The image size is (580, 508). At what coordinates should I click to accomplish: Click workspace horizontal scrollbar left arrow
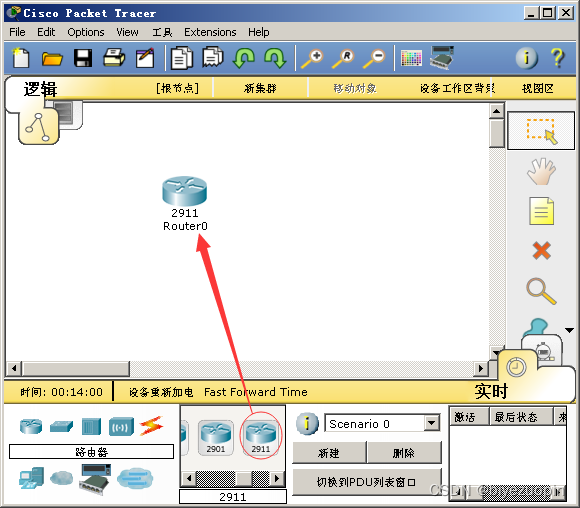[x=14, y=368]
